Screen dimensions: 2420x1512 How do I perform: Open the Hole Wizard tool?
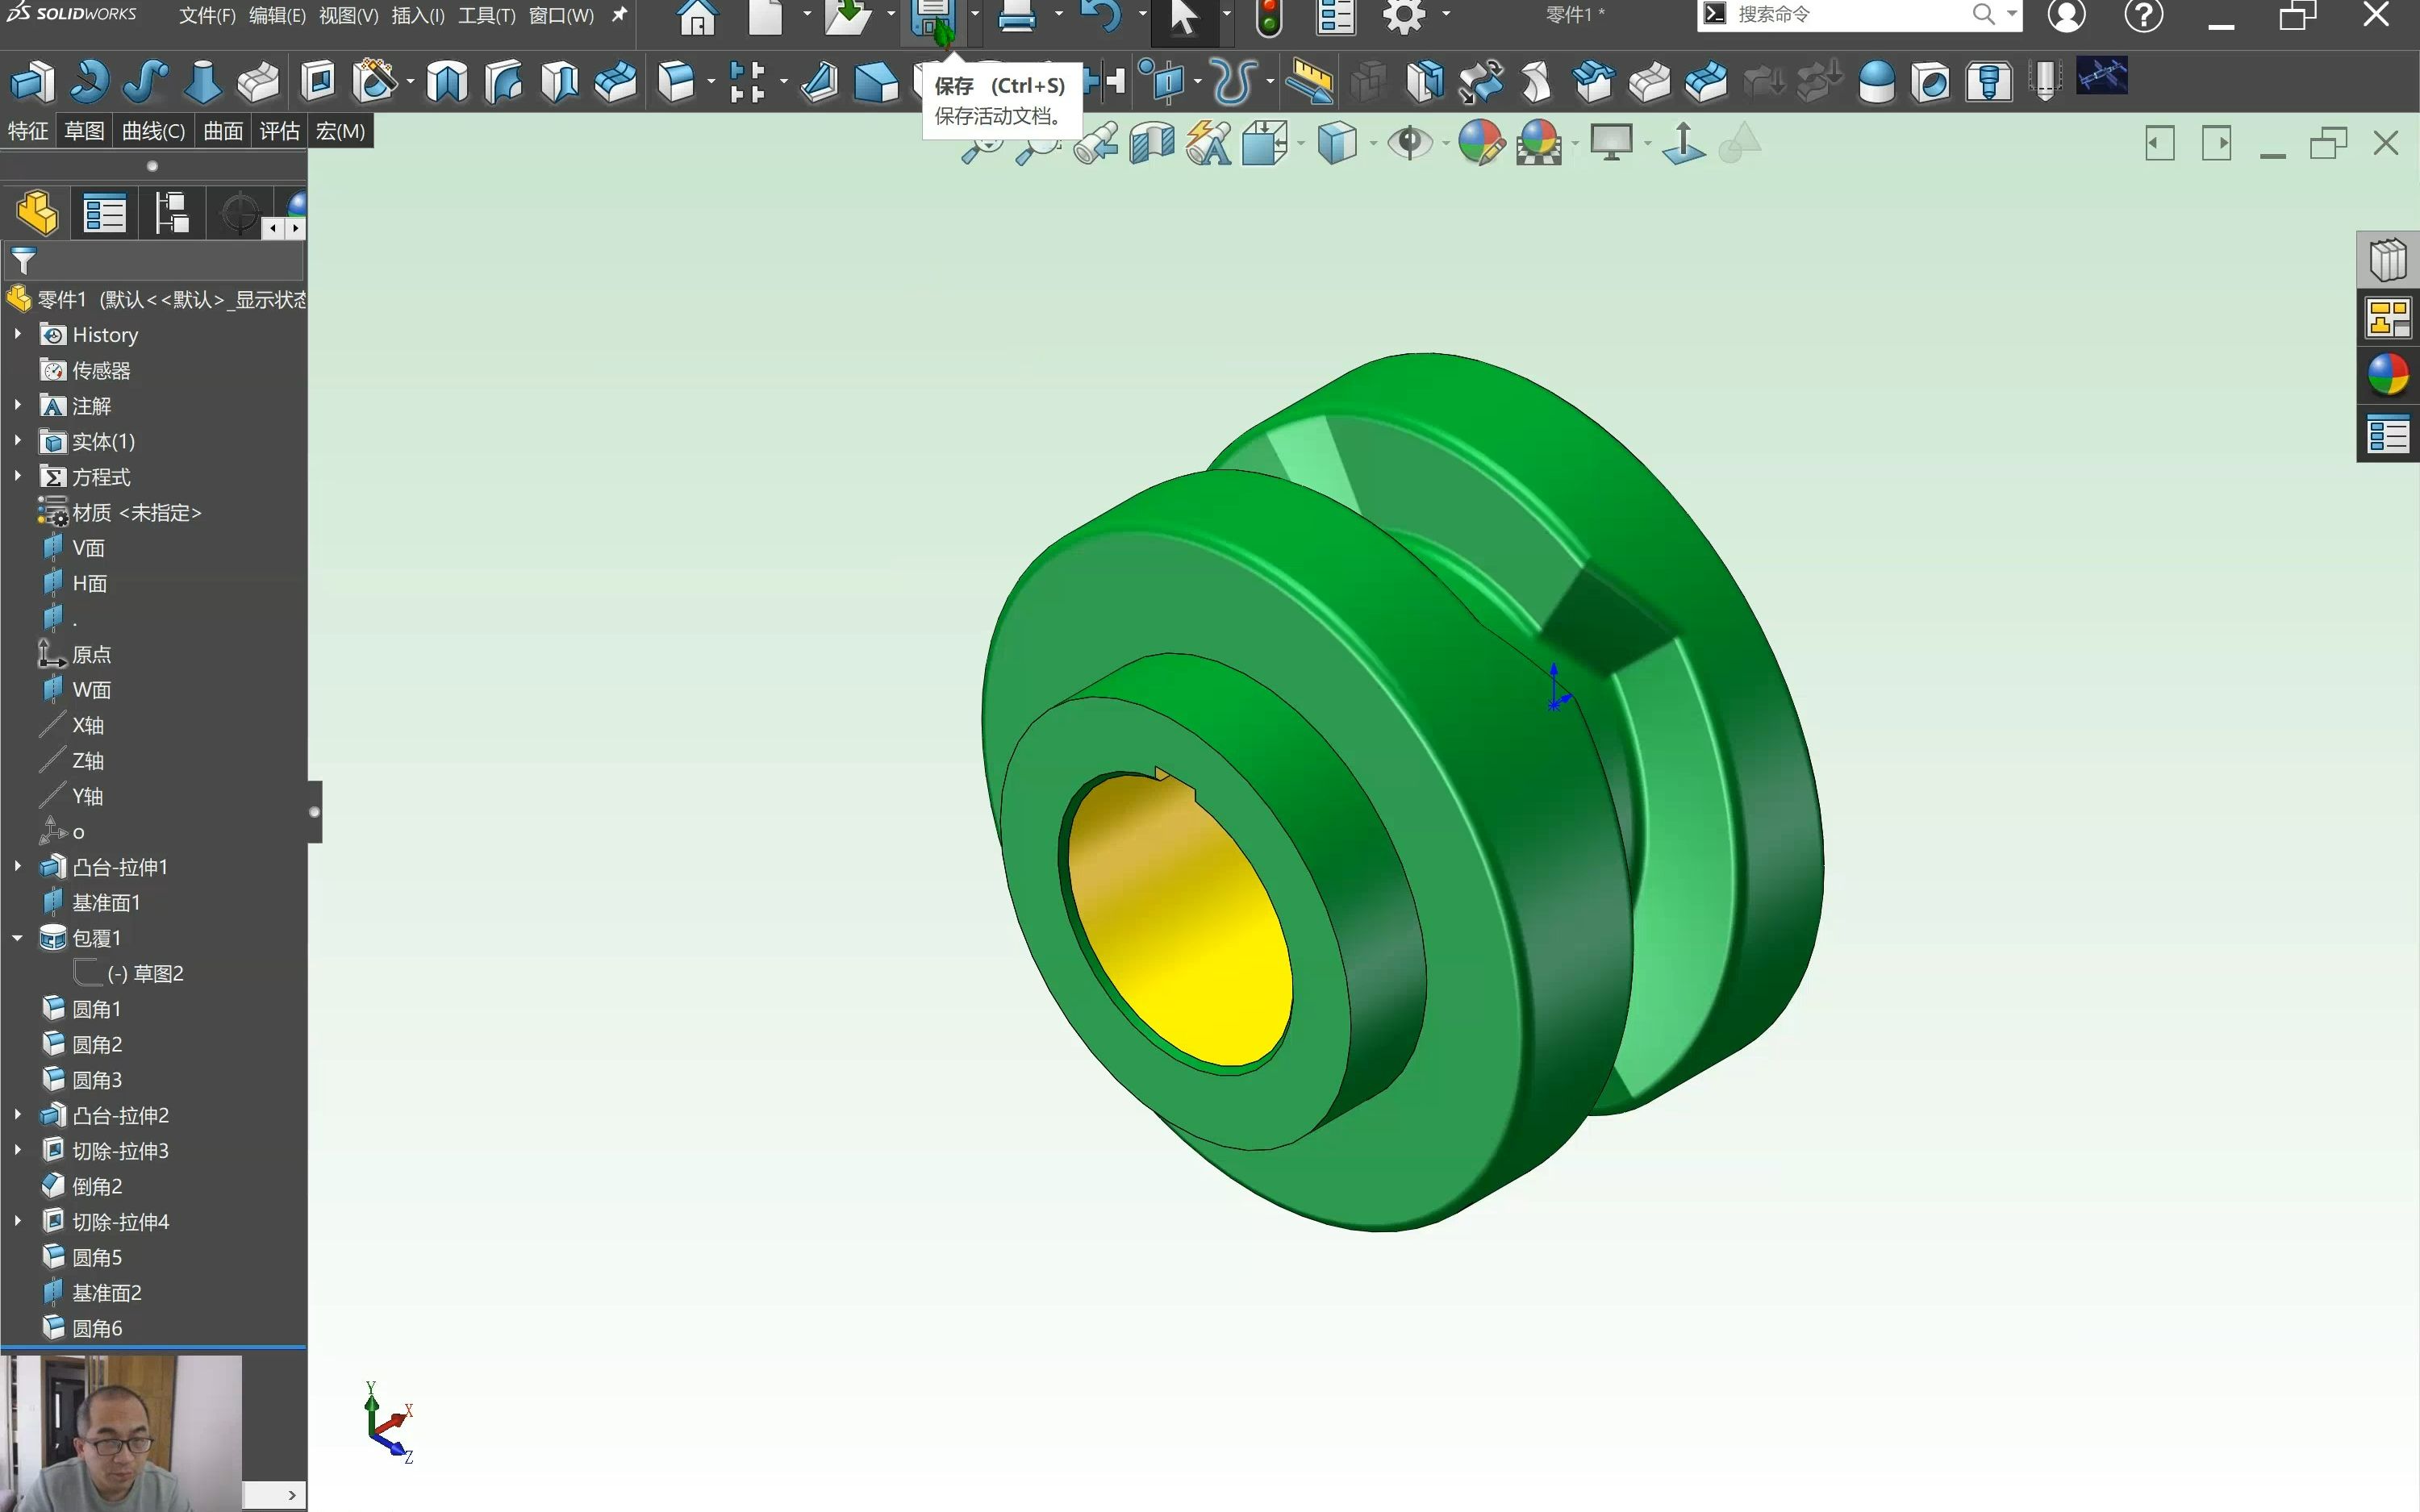[x=374, y=81]
